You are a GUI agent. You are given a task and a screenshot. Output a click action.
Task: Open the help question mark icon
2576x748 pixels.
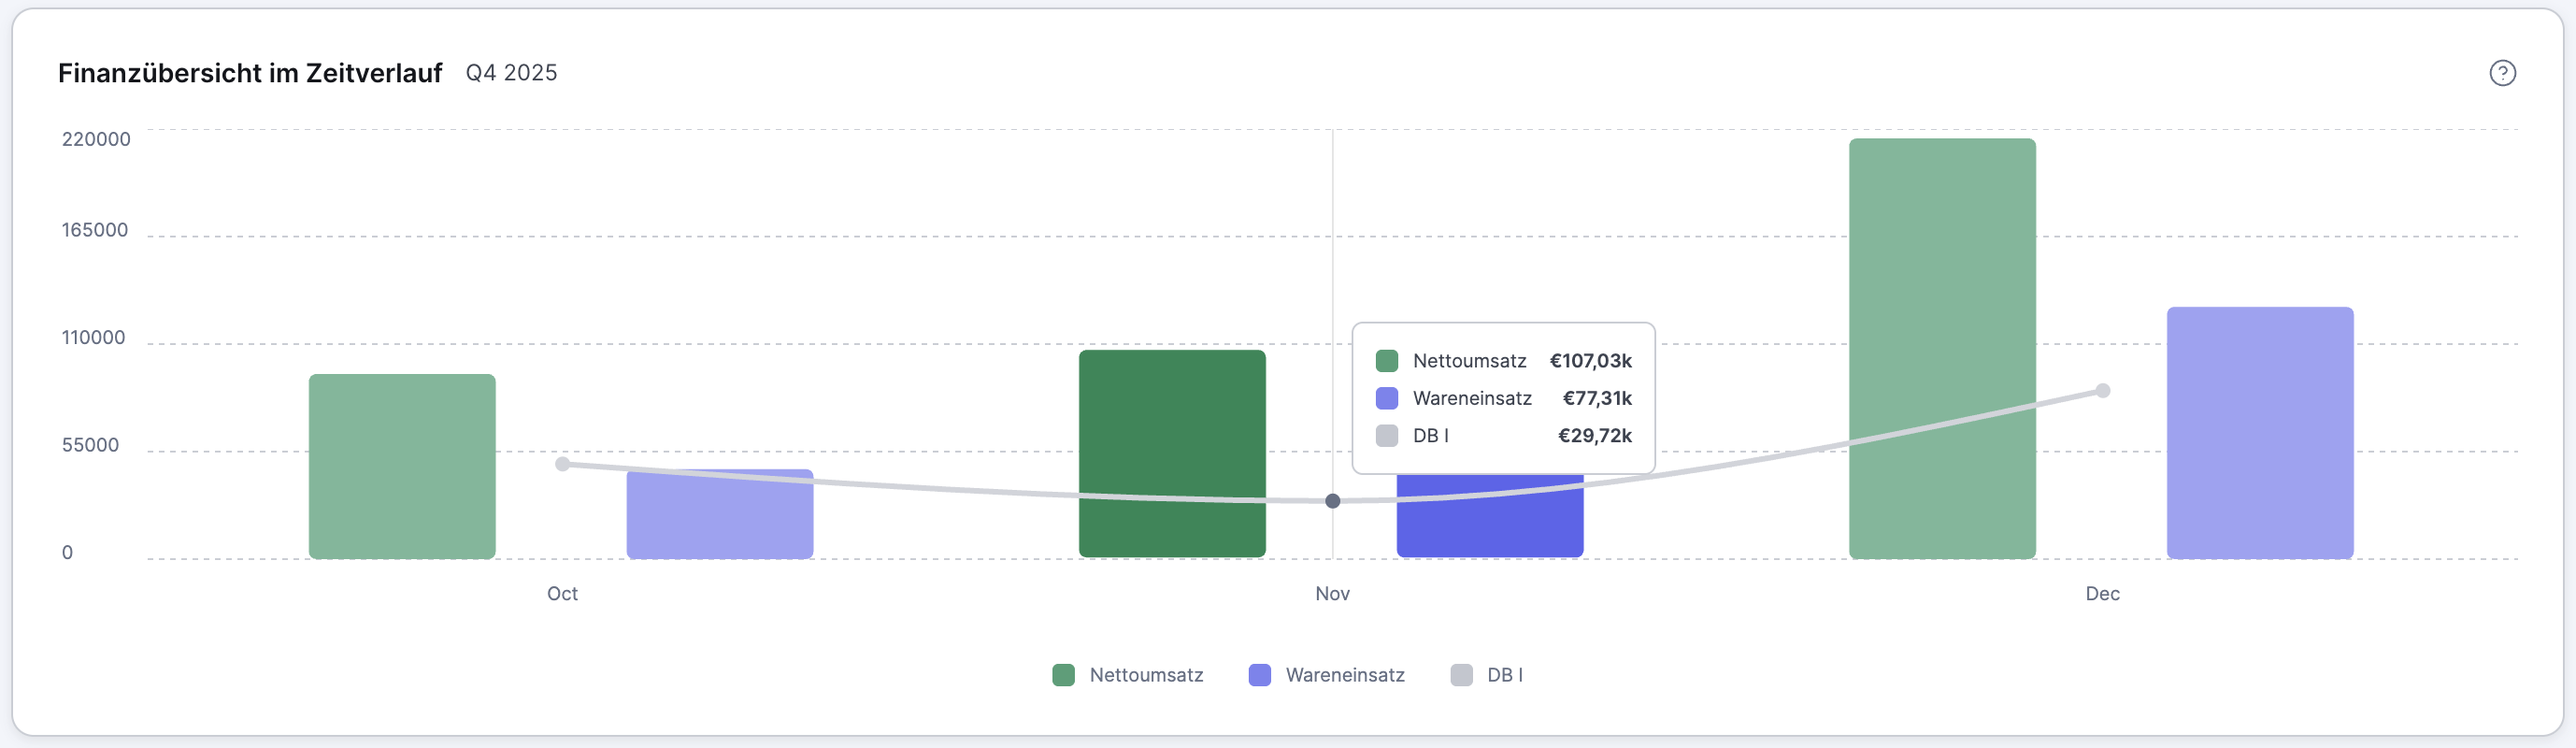pos(2502,73)
